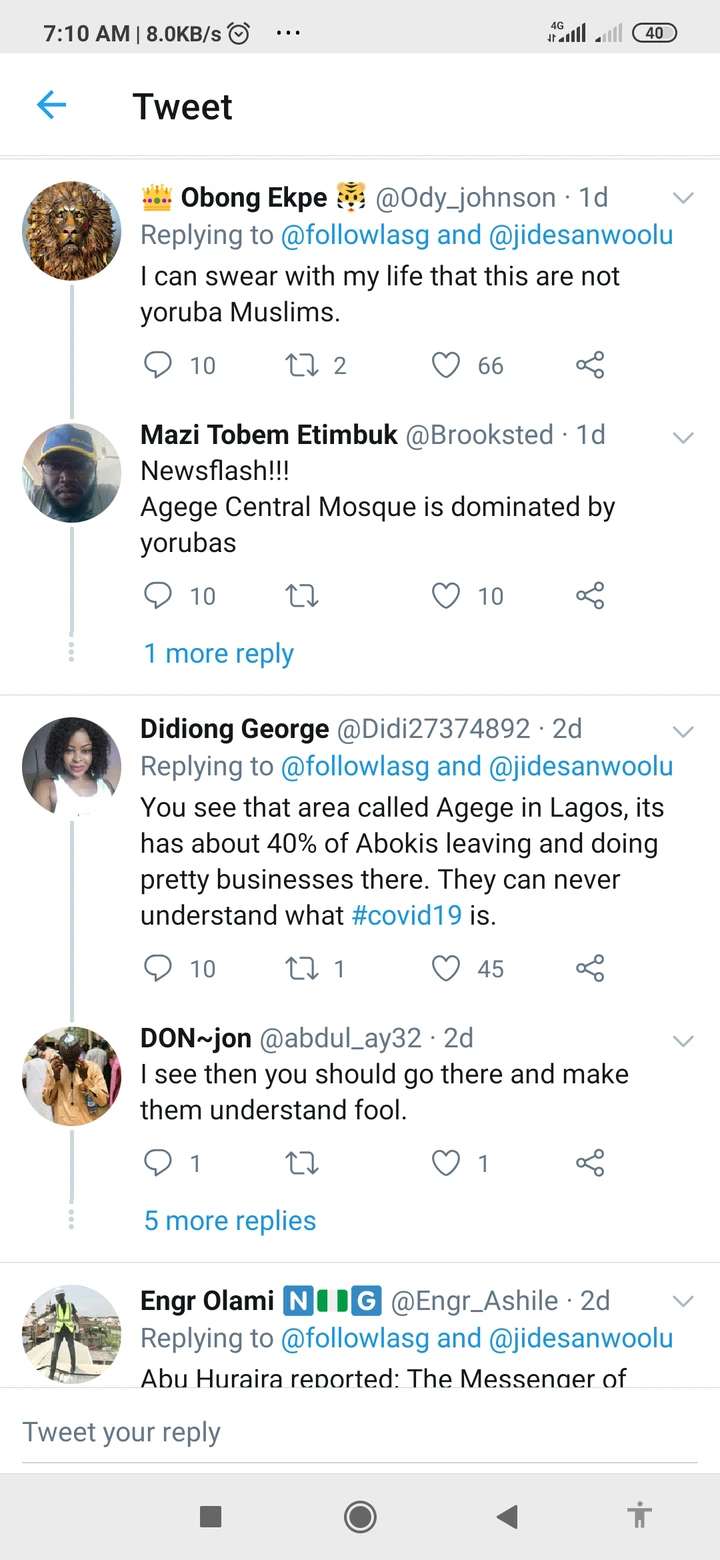The width and height of the screenshot is (720, 1560).
Task: Reply to DON~jon's tweet
Action: click(x=158, y=1163)
